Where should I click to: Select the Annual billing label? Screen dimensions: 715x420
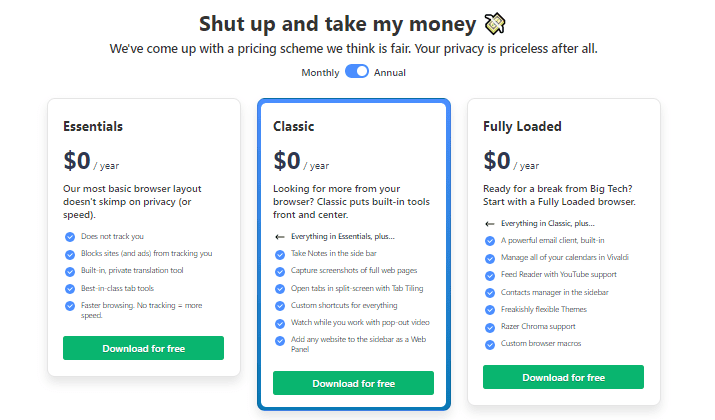click(389, 73)
